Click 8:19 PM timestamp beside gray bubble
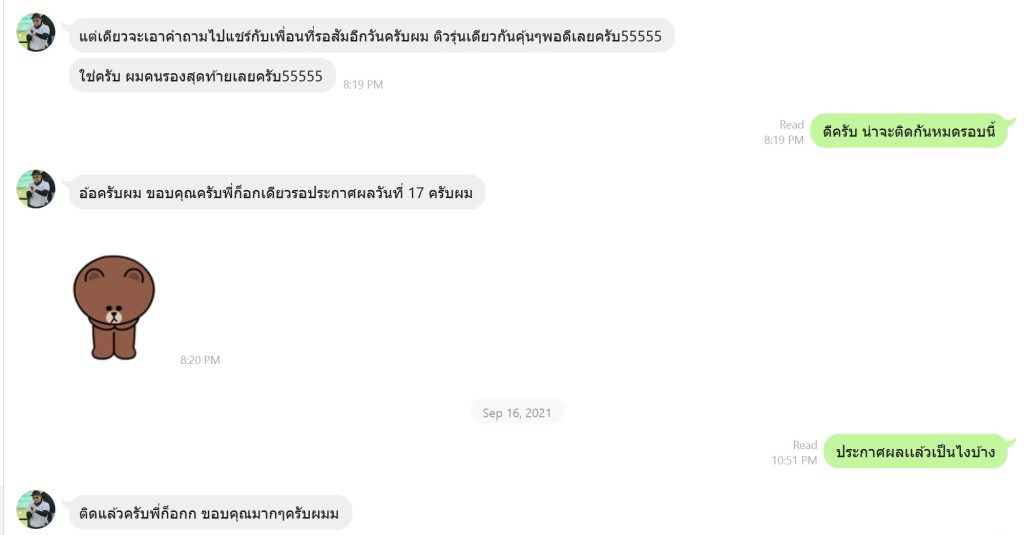 pyautogui.click(x=363, y=84)
